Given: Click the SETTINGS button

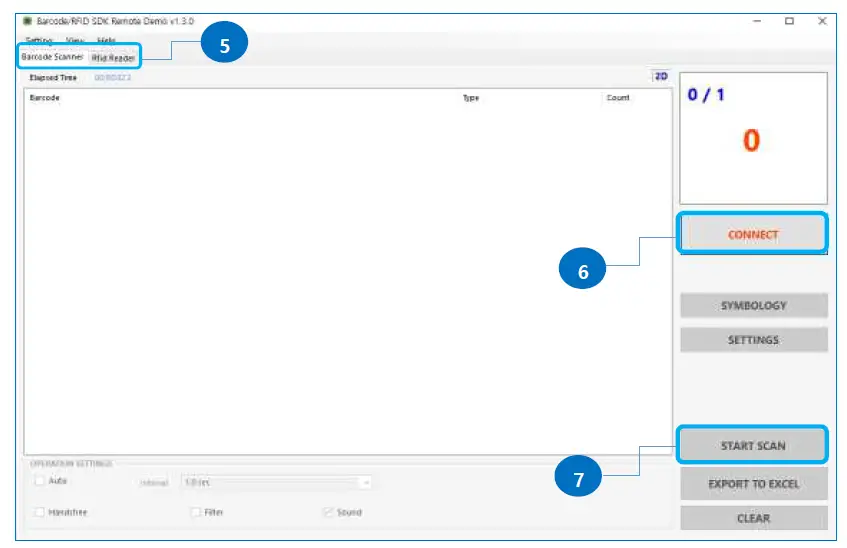Looking at the screenshot, I should coord(754,339).
